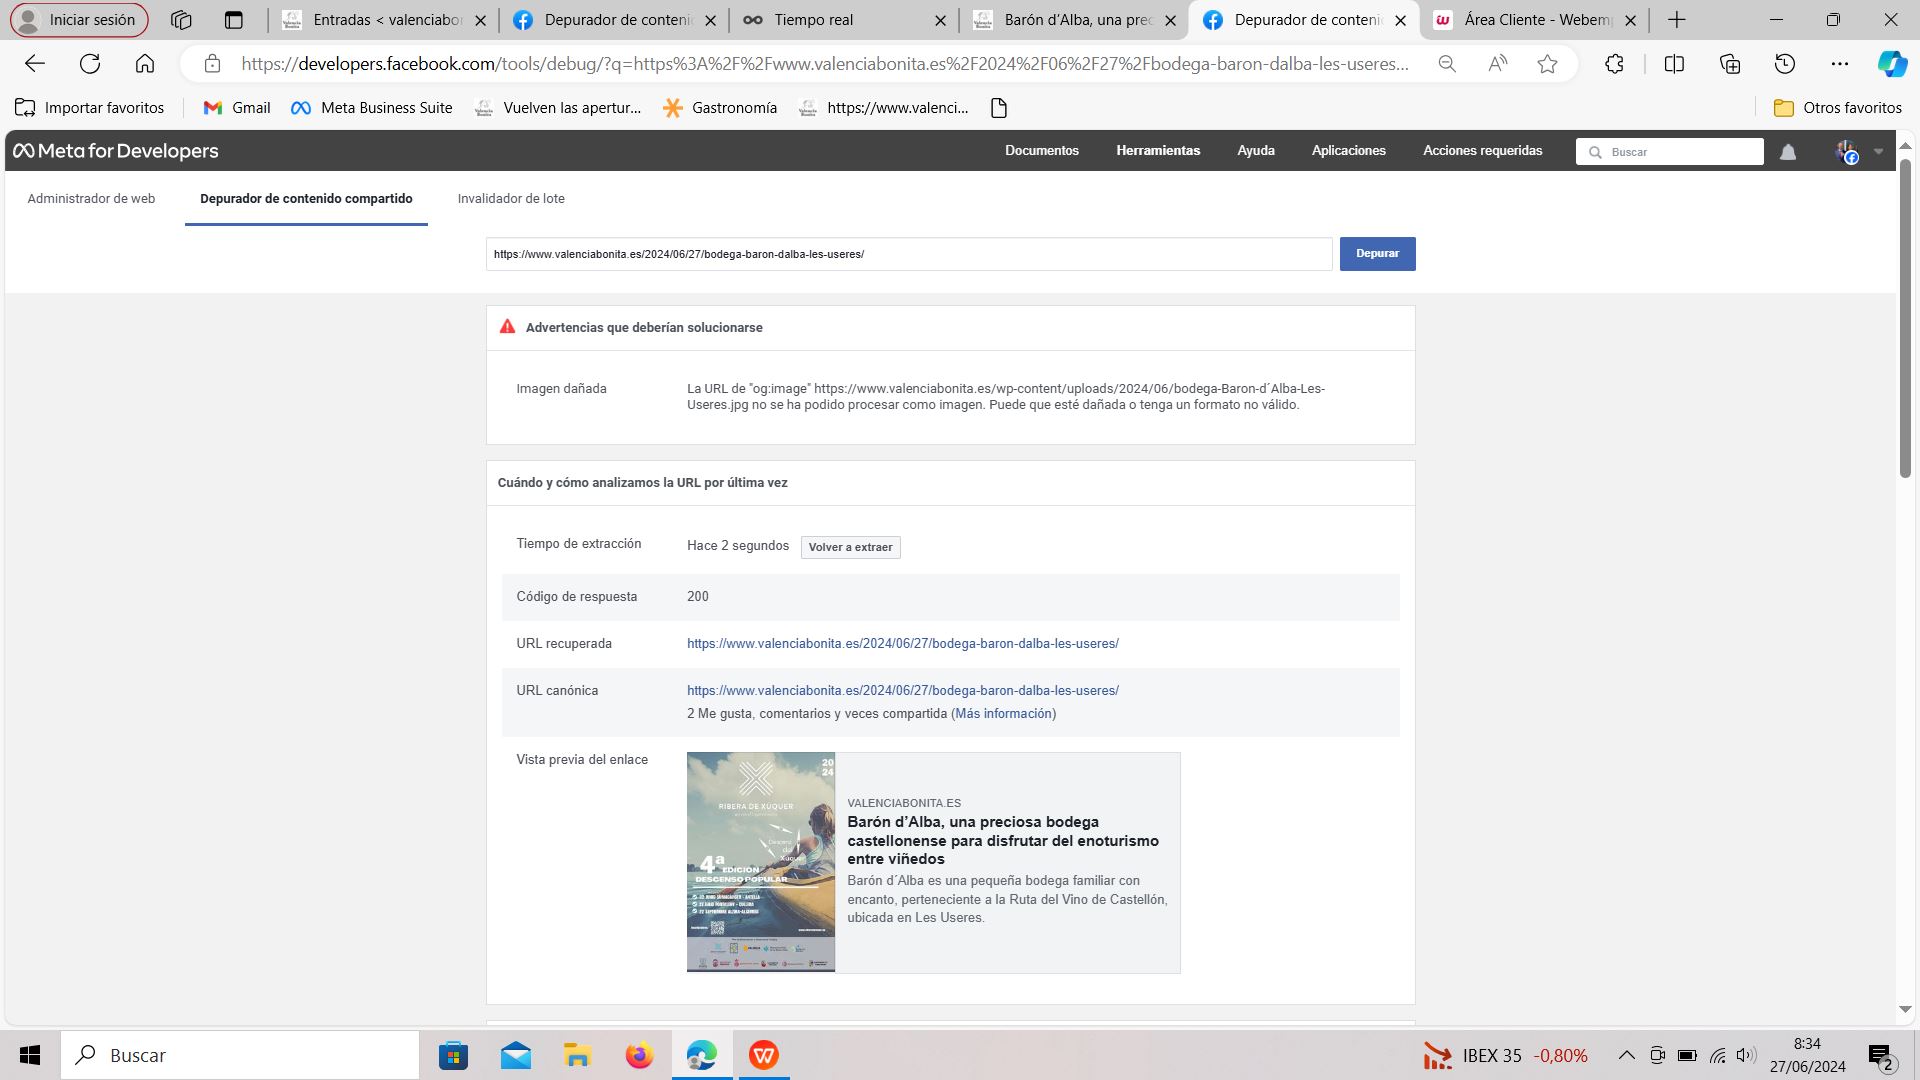Viewport: 1920px width, 1080px height.
Task: Click the link preview thumbnail image
Action: (x=761, y=862)
